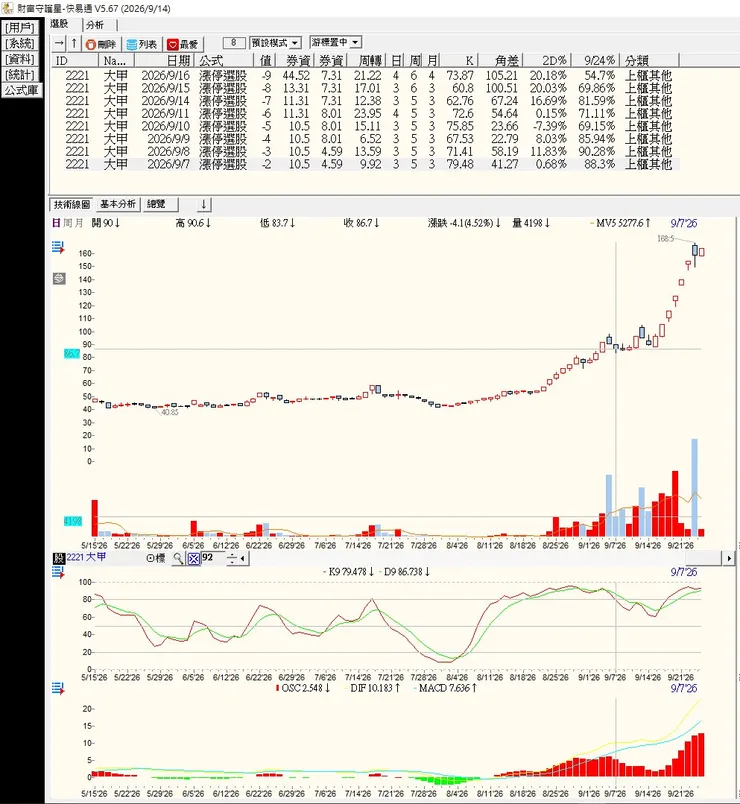The width and height of the screenshot is (740, 804).
Task: Click the blue crosshair icon beside 92
Action: click(193, 558)
